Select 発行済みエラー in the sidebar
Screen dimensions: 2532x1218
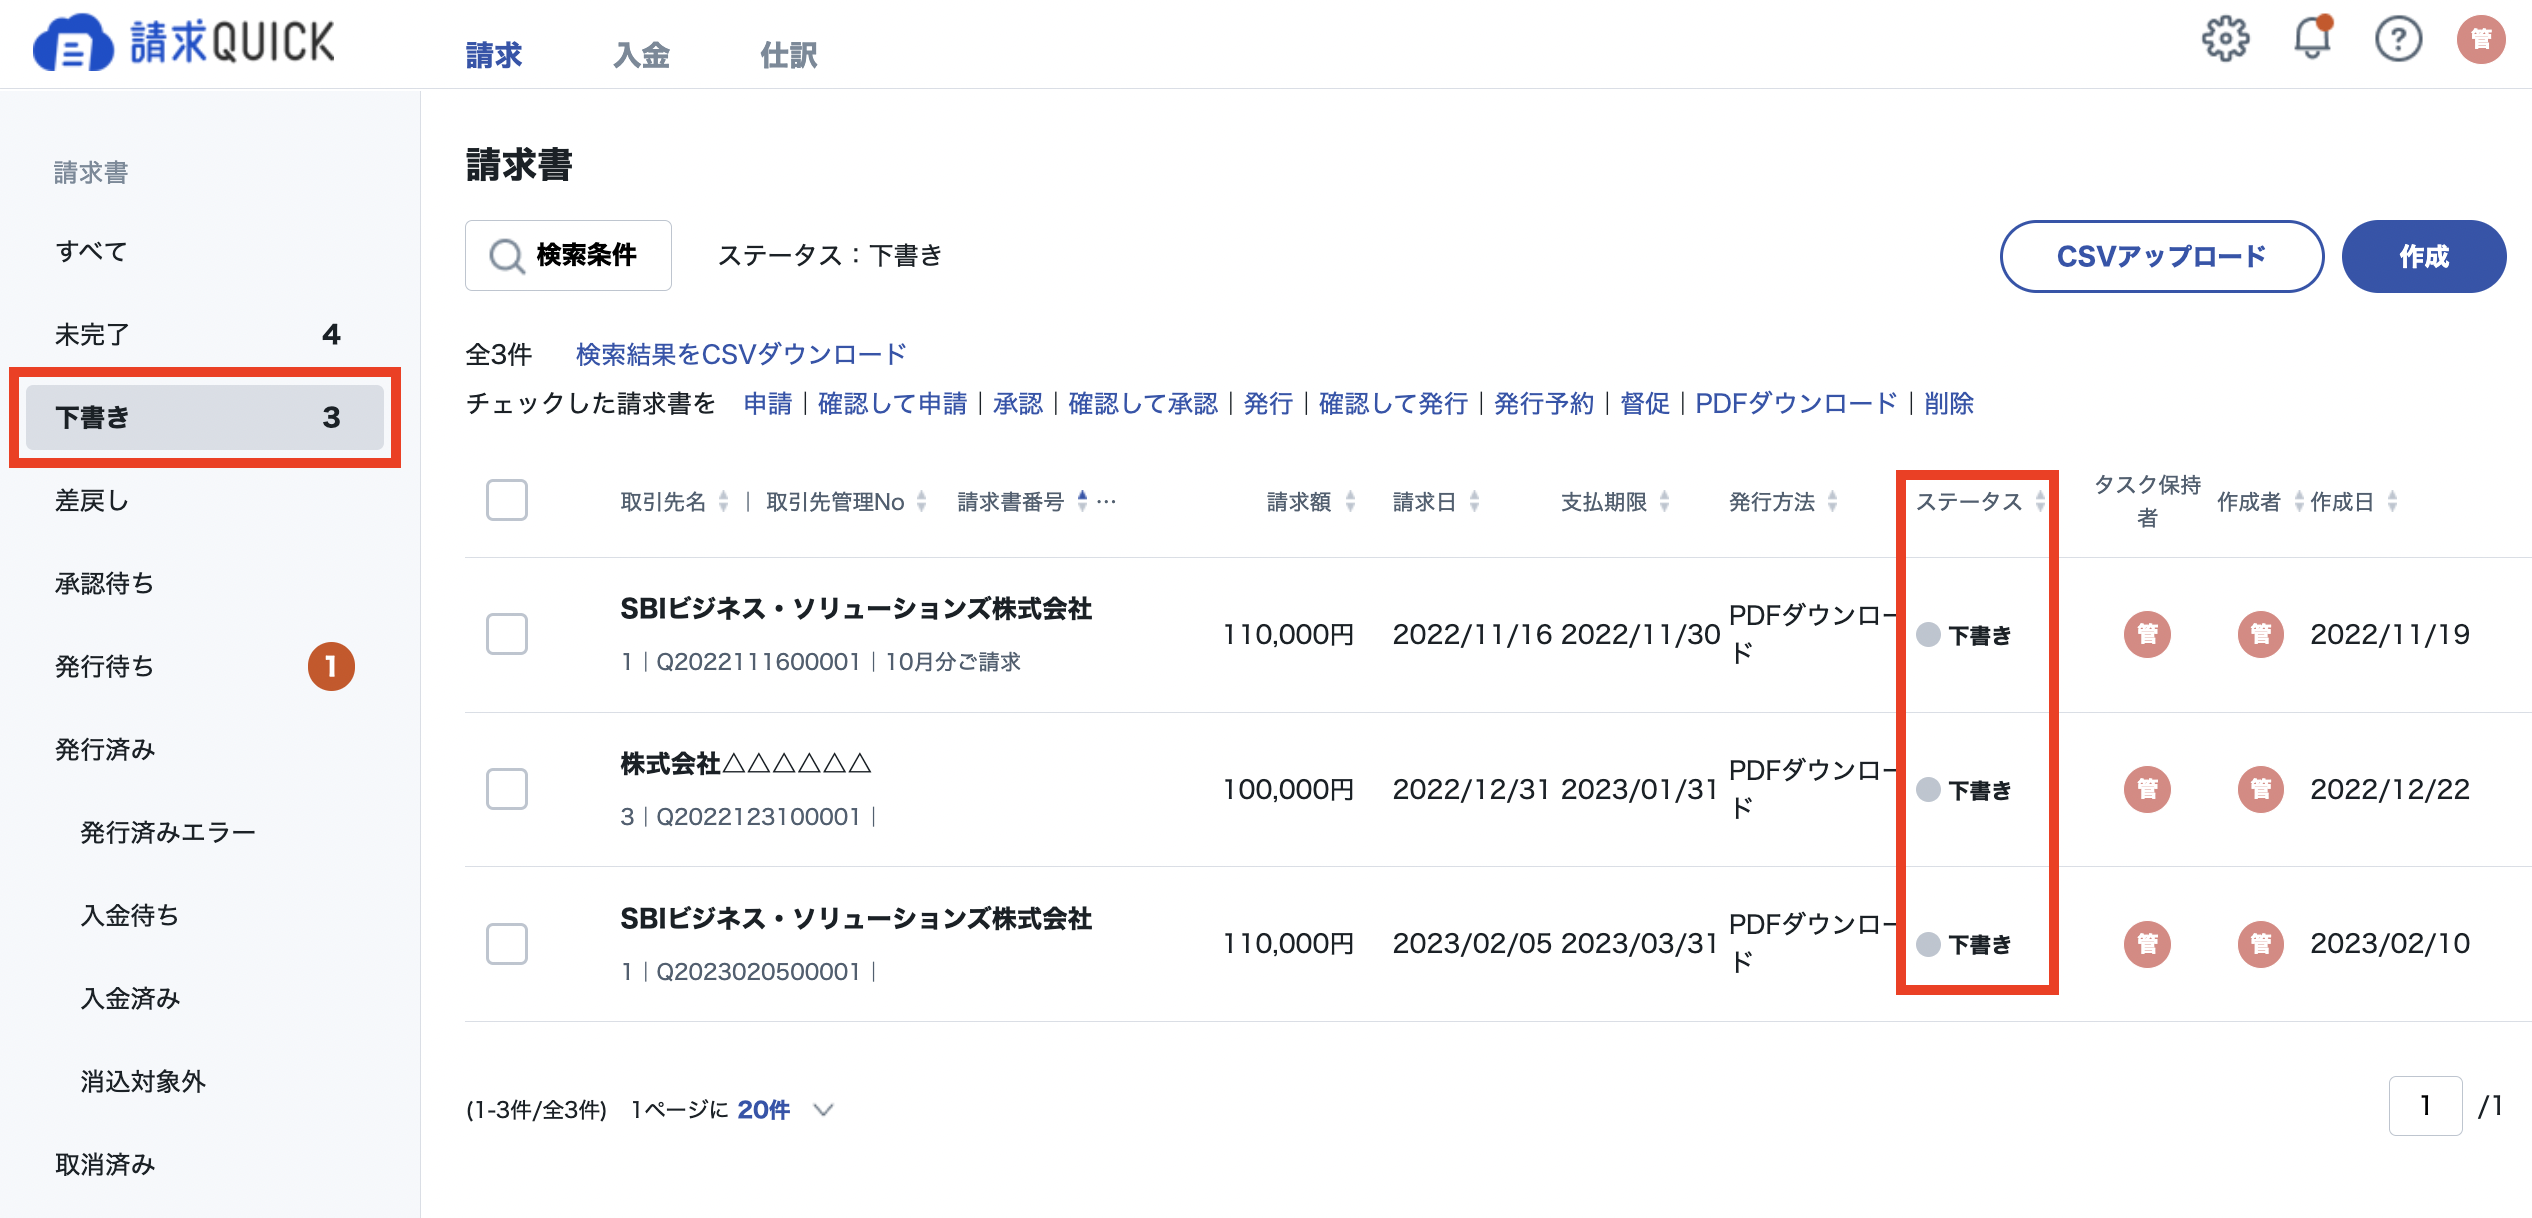click(x=205, y=832)
